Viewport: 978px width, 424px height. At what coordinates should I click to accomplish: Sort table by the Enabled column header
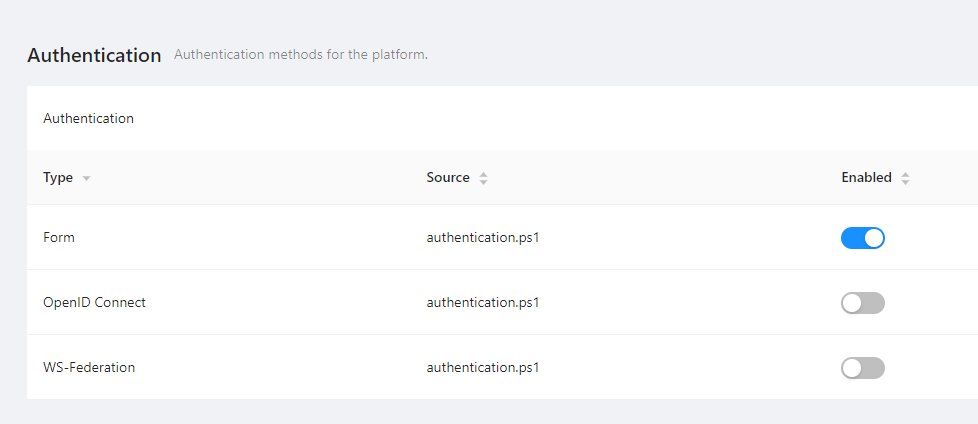(x=866, y=177)
